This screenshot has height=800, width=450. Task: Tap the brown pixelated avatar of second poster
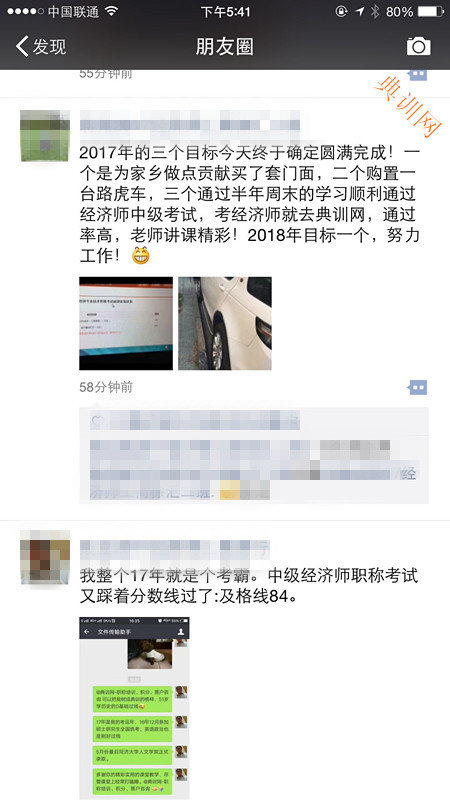(x=45, y=557)
